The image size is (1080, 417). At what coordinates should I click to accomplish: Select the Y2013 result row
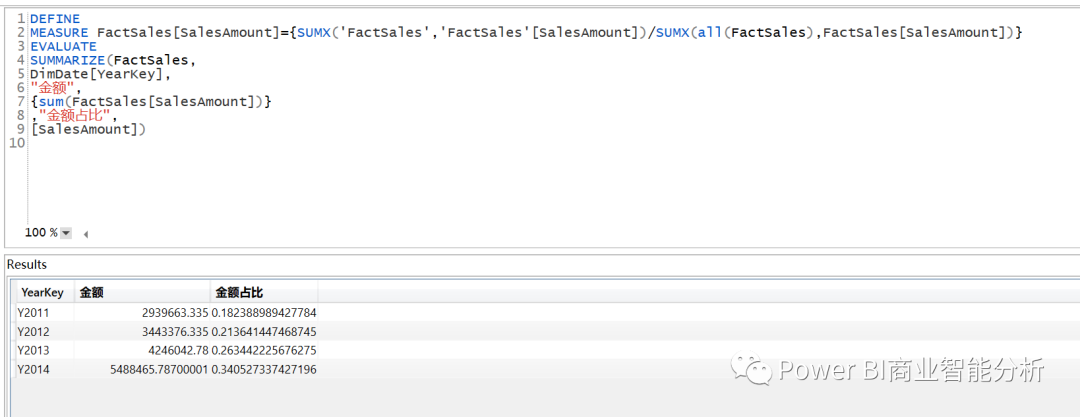(167, 350)
